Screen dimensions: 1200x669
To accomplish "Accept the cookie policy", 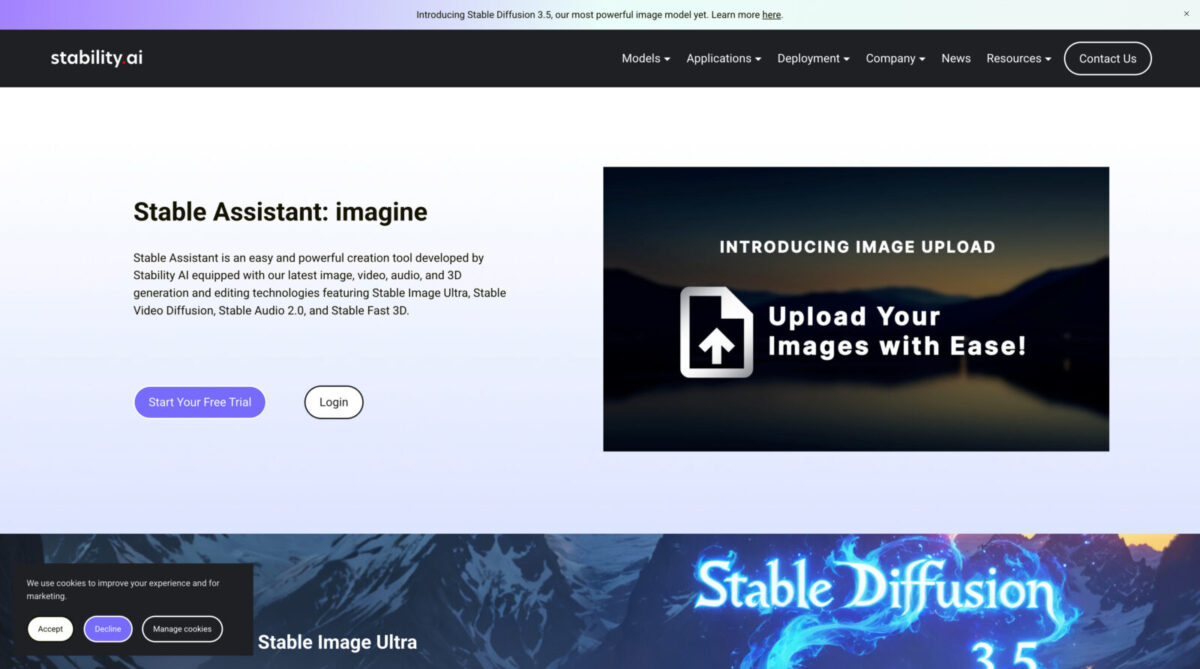I will (x=50, y=628).
